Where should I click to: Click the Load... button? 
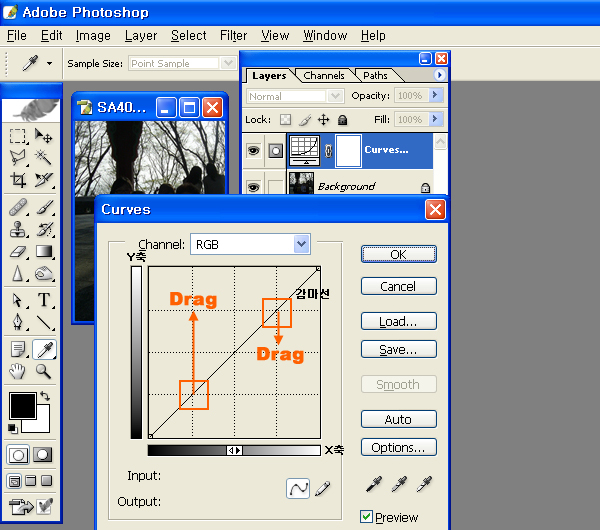point(398,321)
